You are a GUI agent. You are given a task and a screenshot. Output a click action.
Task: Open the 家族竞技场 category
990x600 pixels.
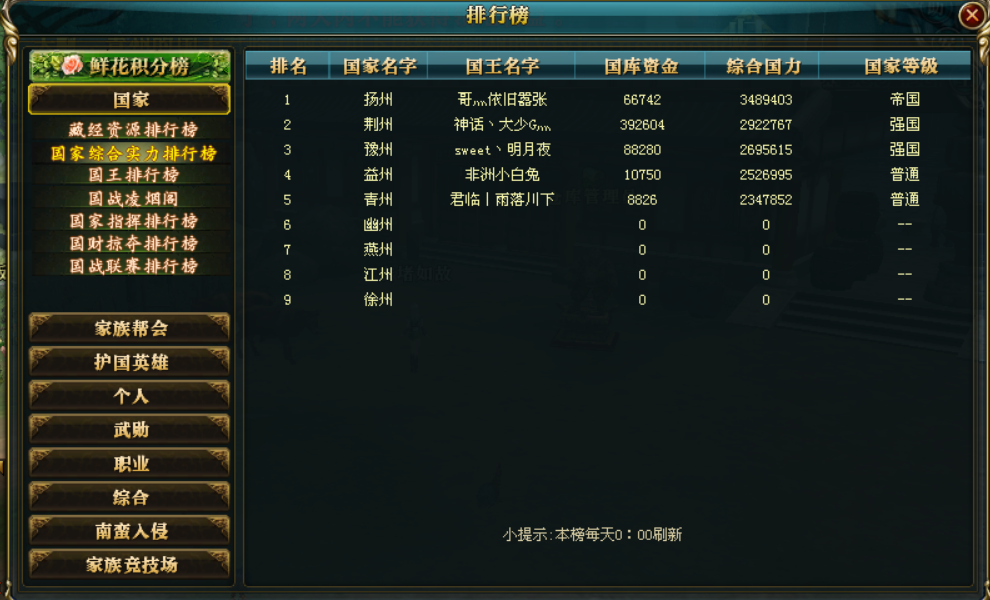point(129,564)
